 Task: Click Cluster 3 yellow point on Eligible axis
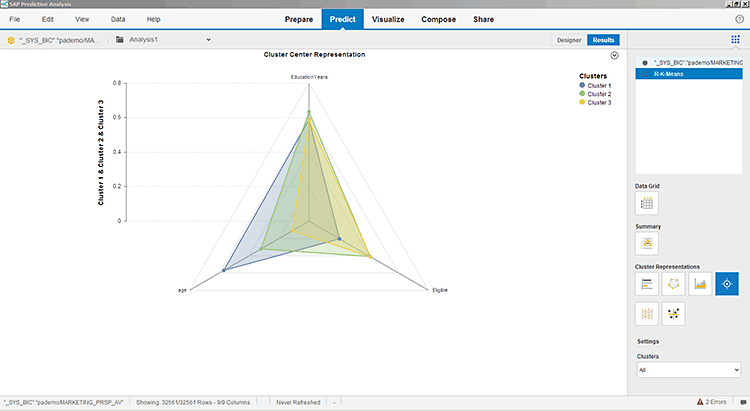[370, 257]
